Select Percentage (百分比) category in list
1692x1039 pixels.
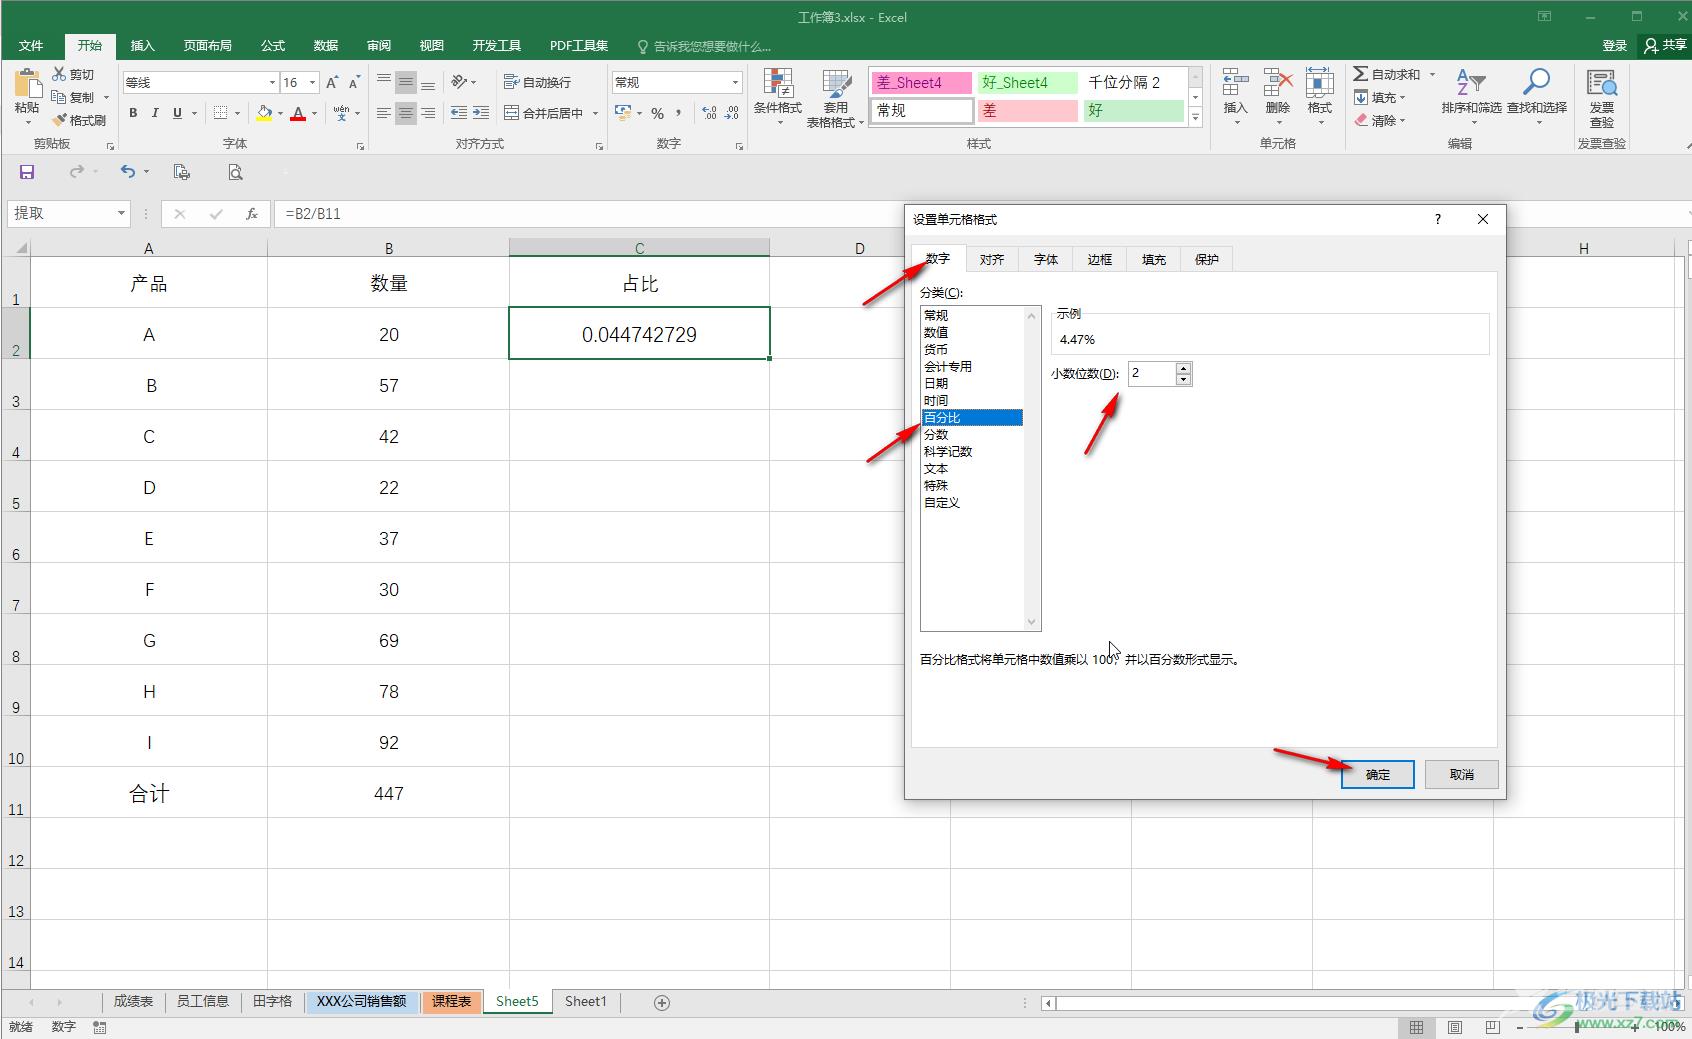pos(972,417)
